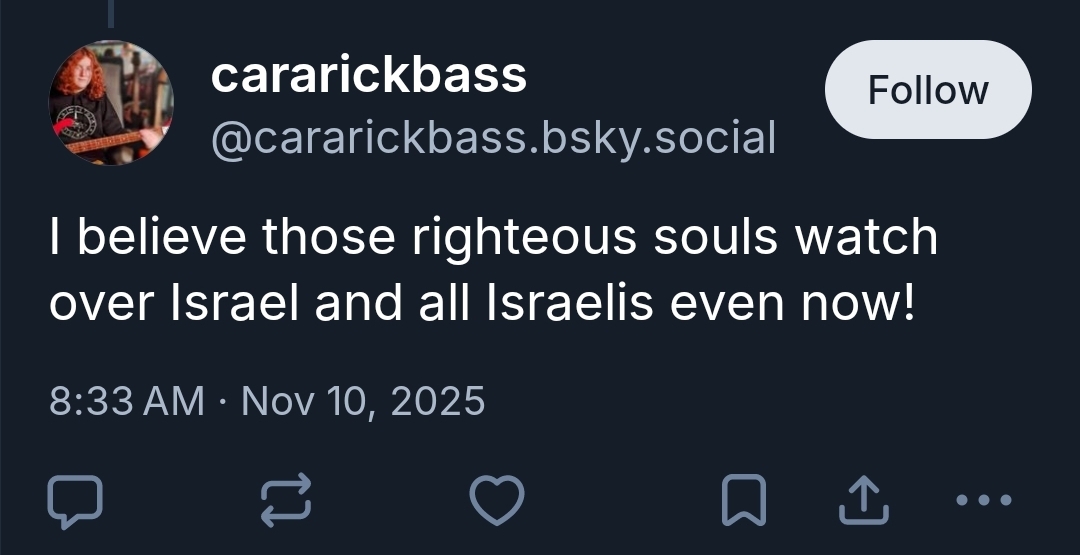Open the three-dot more options menu

pyautogui.click(x=985, y=499)
